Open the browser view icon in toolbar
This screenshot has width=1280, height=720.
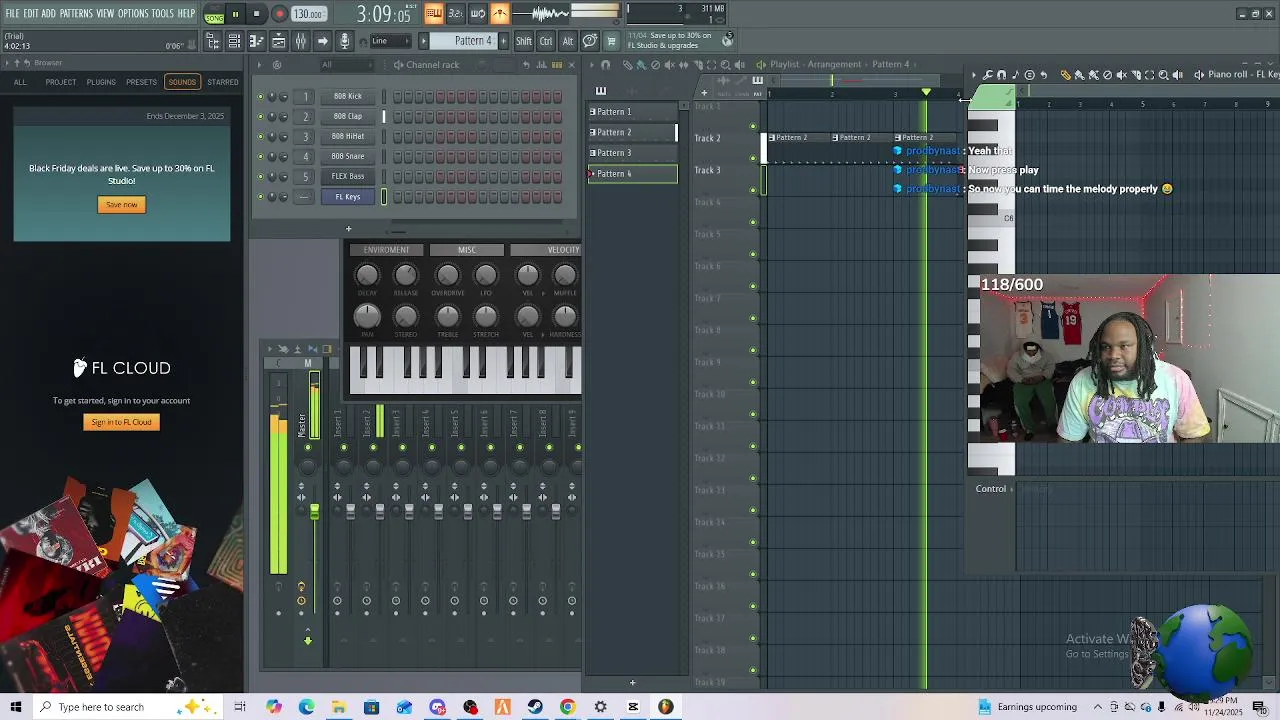click(x=212, y=41)
